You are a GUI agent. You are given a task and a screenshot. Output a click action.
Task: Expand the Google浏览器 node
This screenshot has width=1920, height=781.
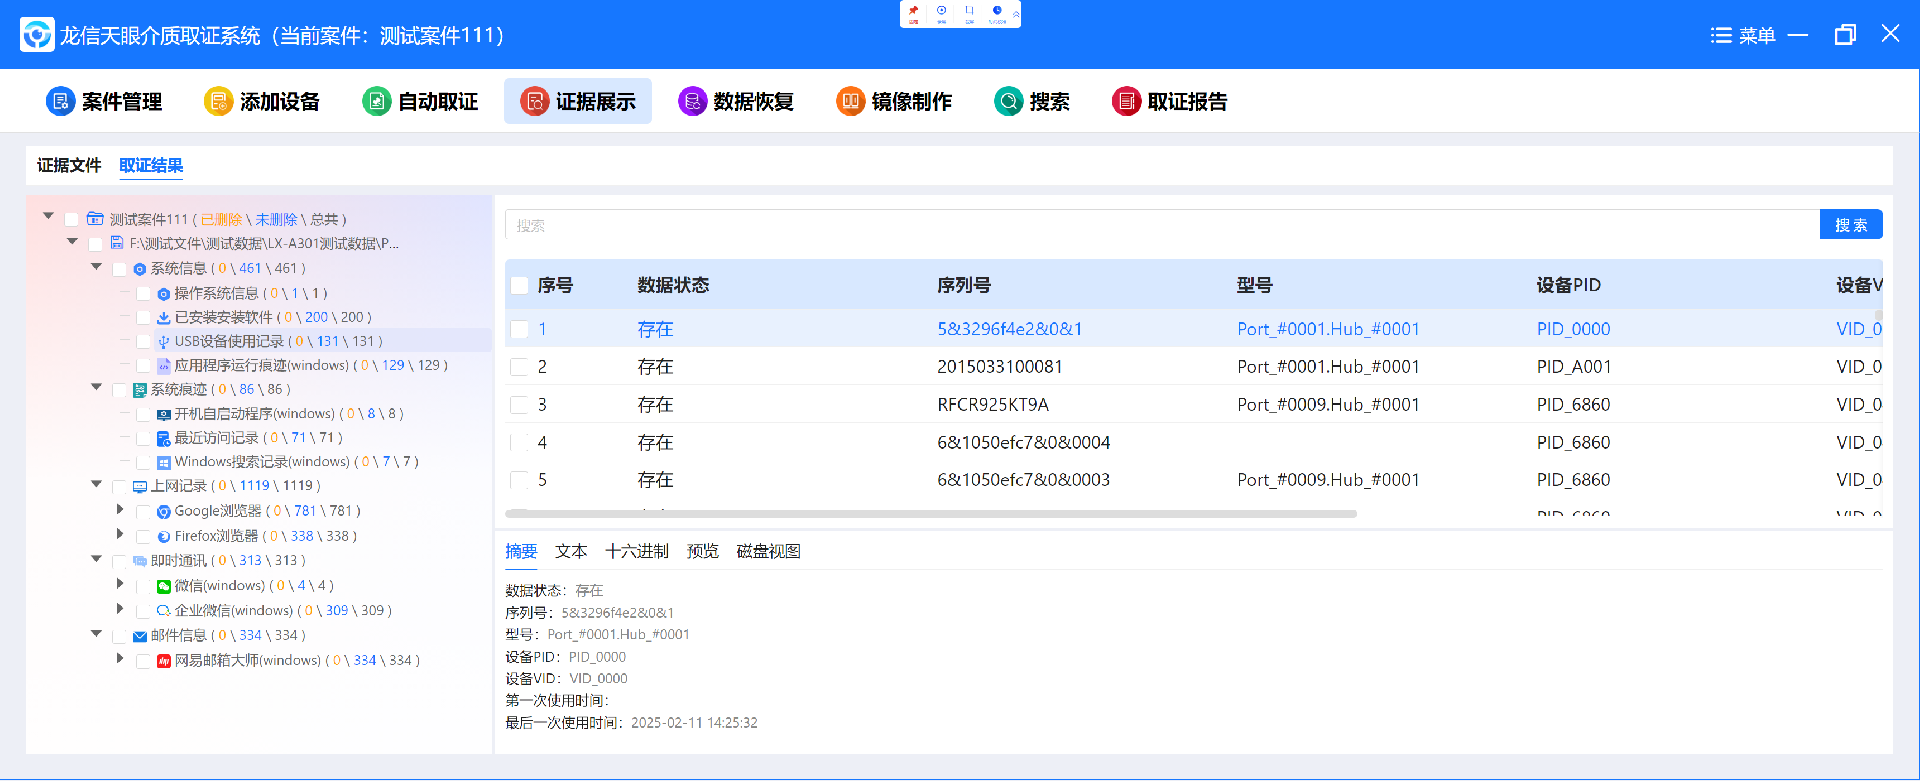pyautogui.click(x=120, y=509)
